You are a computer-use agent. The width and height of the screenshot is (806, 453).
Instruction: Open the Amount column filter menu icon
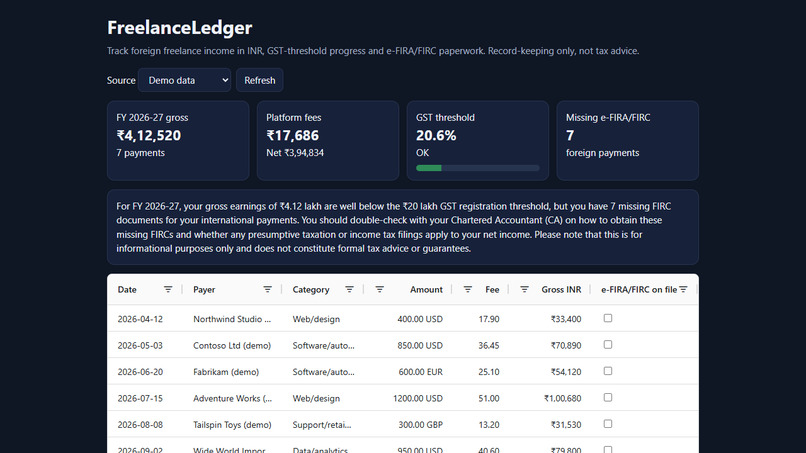tap(379, 289)
